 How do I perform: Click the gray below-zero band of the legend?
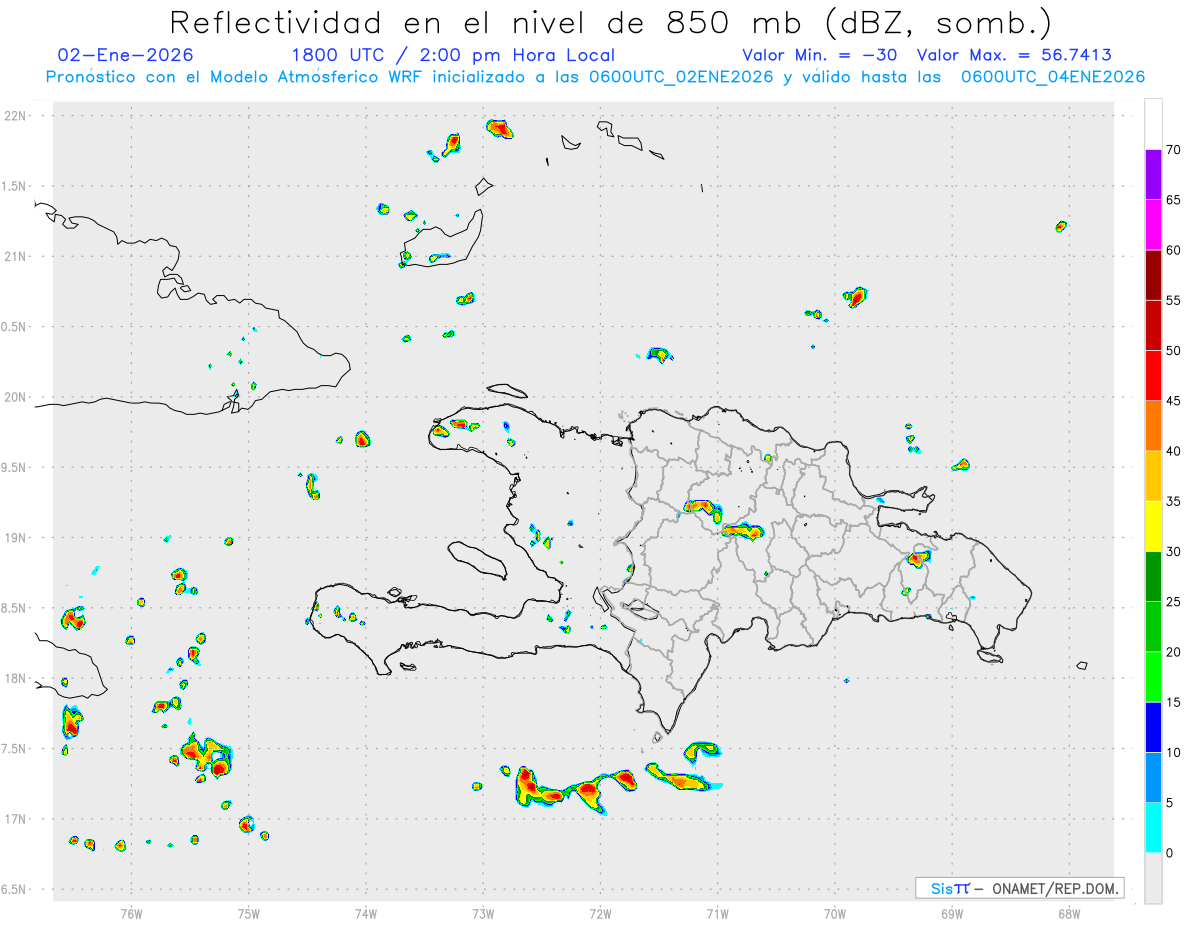1153,878
